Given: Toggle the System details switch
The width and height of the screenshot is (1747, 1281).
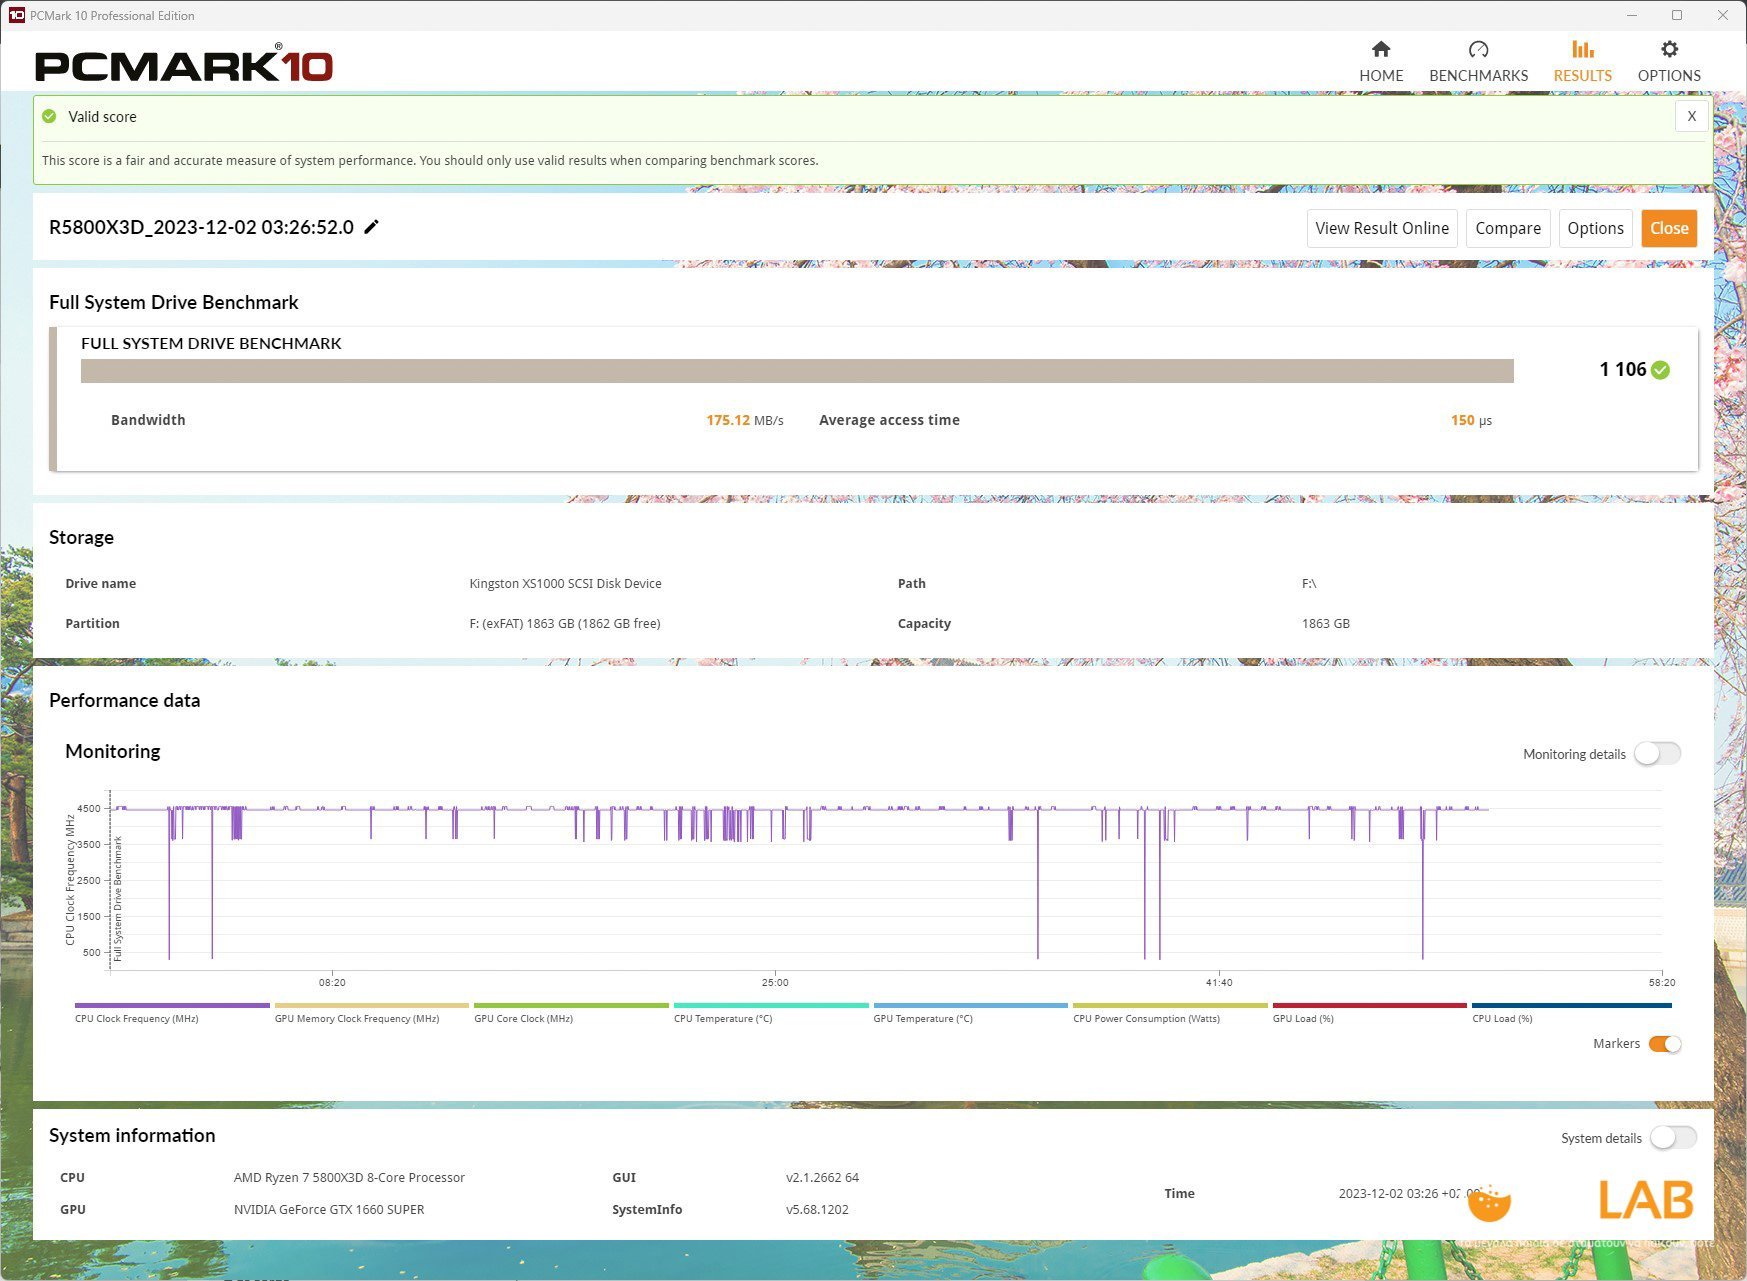Looking at the screenshot, I should [x=1673, y=1138].
